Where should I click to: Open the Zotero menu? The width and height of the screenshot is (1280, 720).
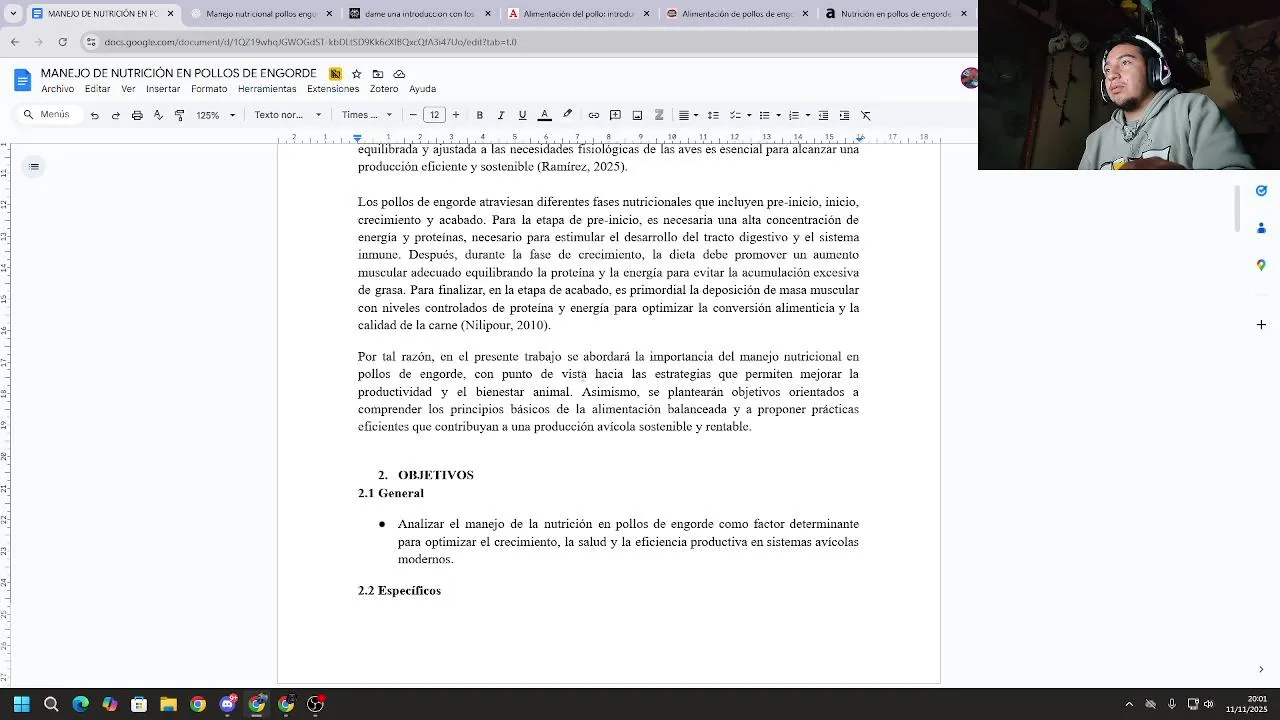[x=384, y=89]
